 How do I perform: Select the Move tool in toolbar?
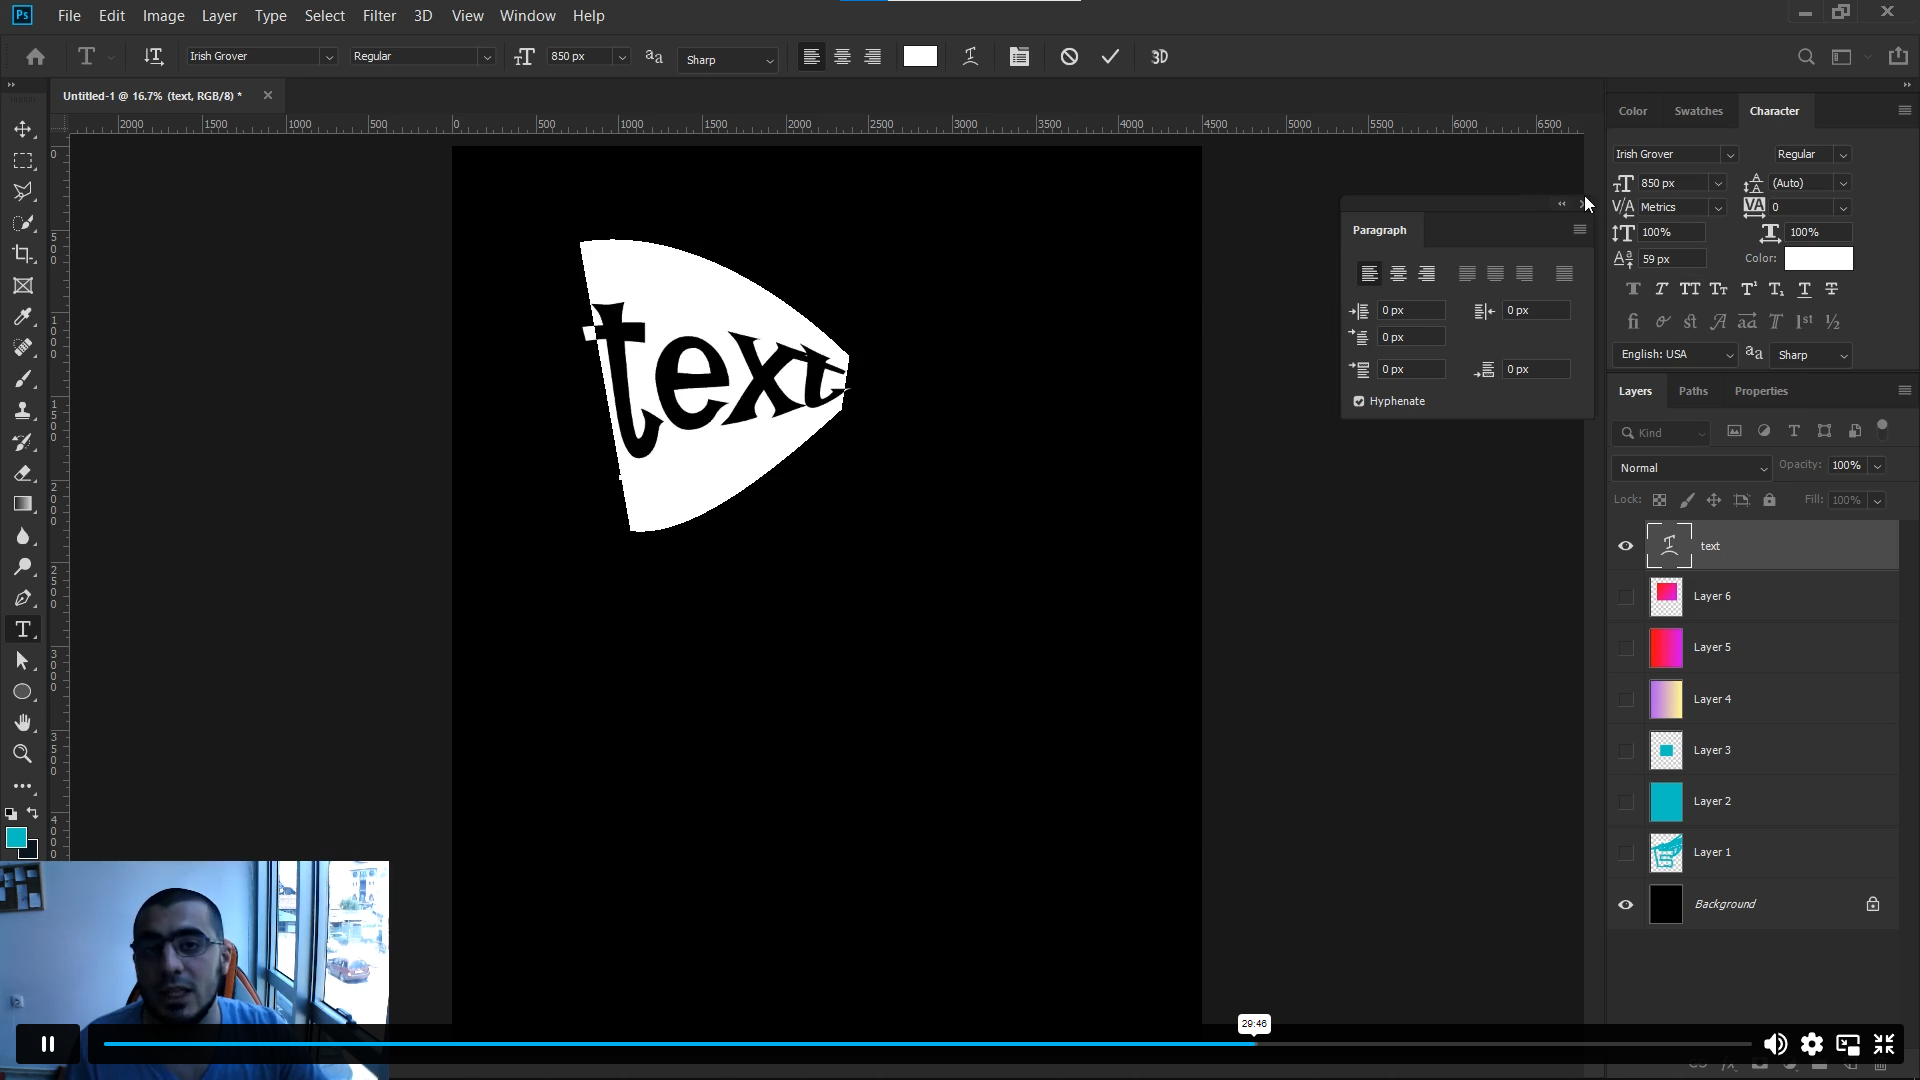22,129
